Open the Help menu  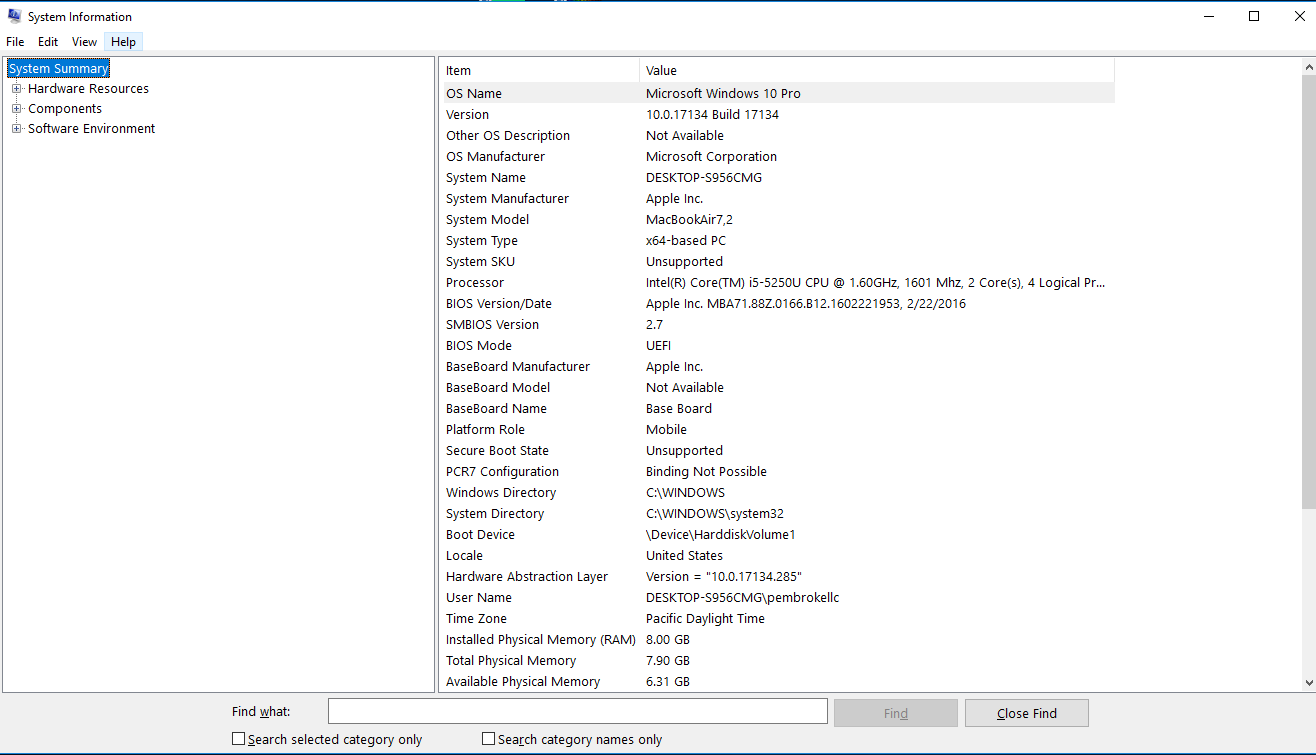click(124, 42)
